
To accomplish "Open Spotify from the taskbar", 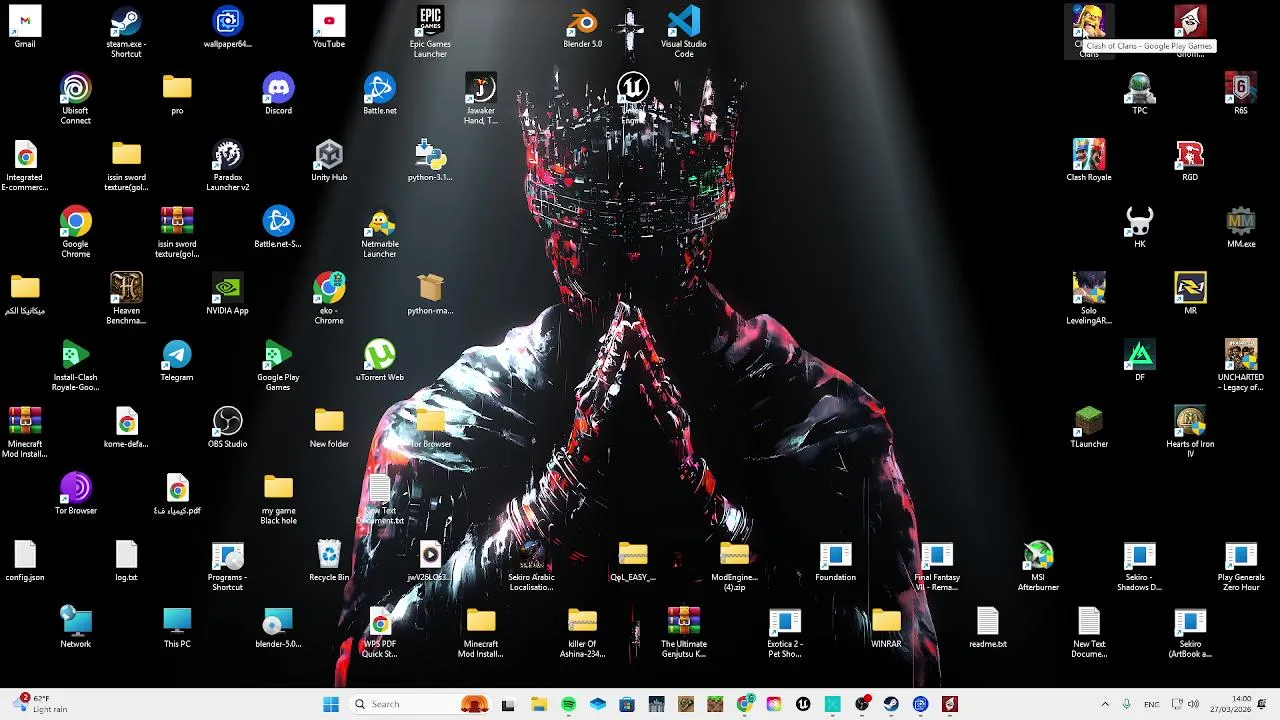I will click(568, 704).
